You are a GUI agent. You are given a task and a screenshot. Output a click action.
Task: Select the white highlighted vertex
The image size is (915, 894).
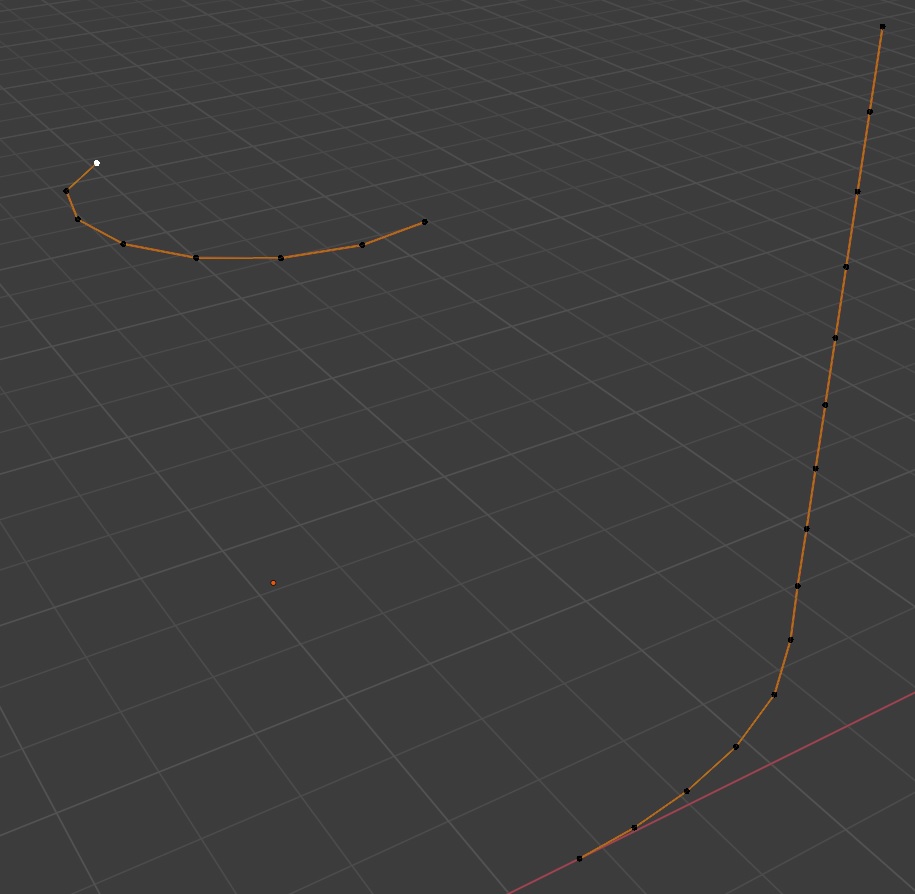tap(97, 163)
